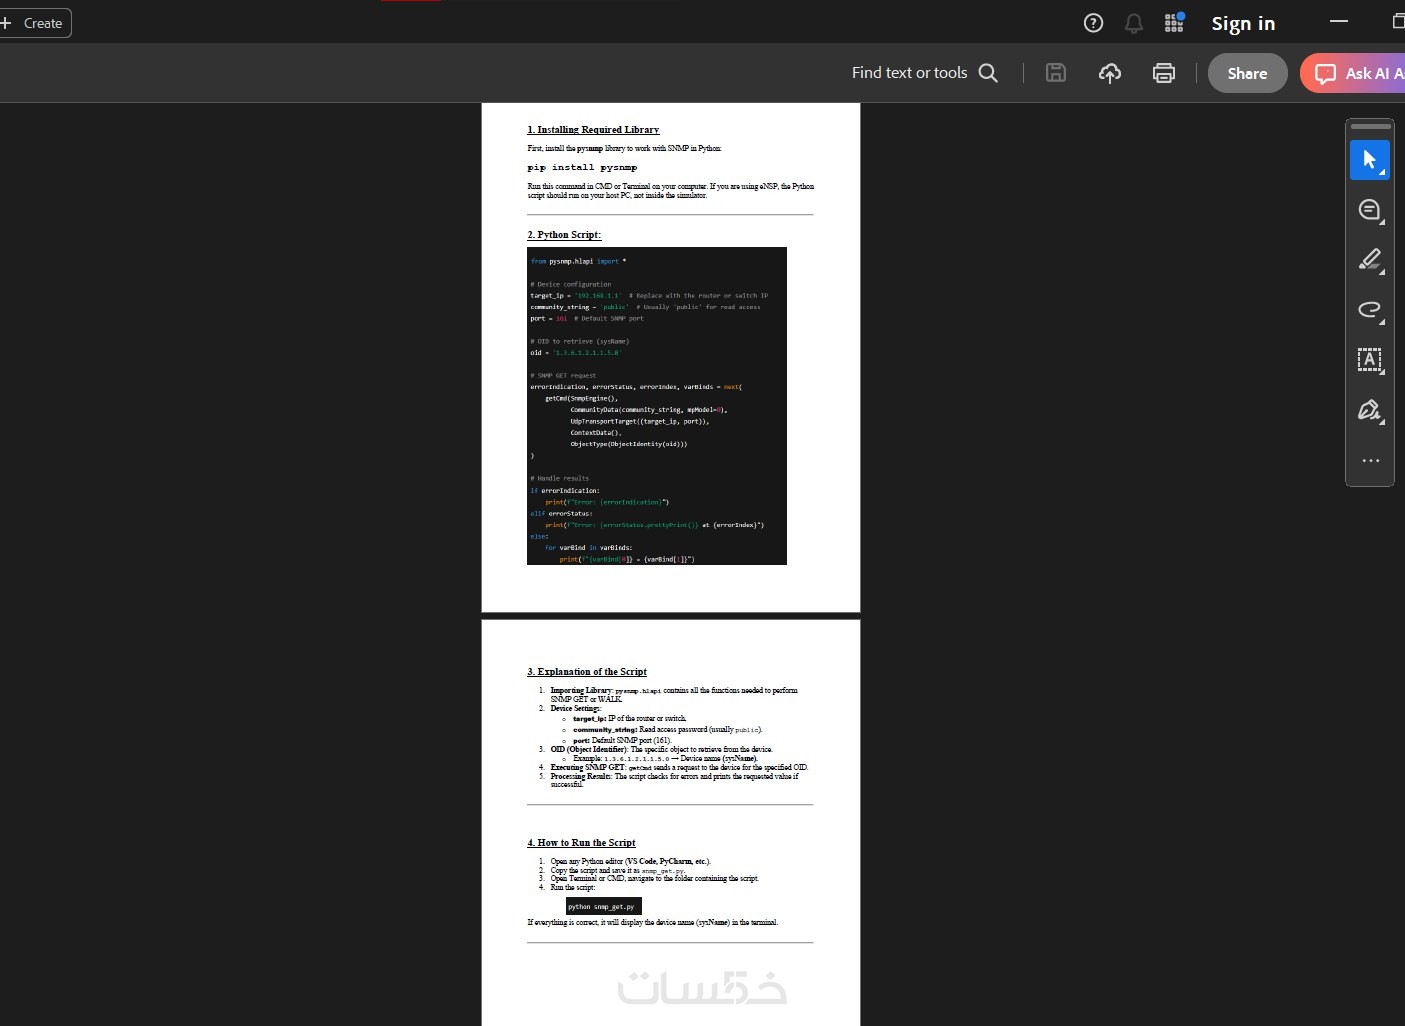Click the "pip install pysnmp" command text
The width and height of the screenshot is (1405, 1026).
[x=582, y=168]
